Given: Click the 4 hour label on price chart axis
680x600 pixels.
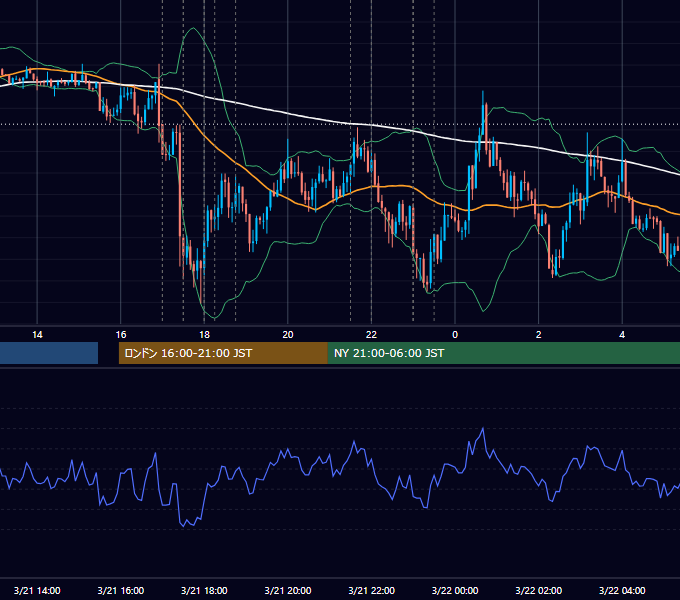Looking at the screenshot, I should pyautogui.click(x=622, y=335).
